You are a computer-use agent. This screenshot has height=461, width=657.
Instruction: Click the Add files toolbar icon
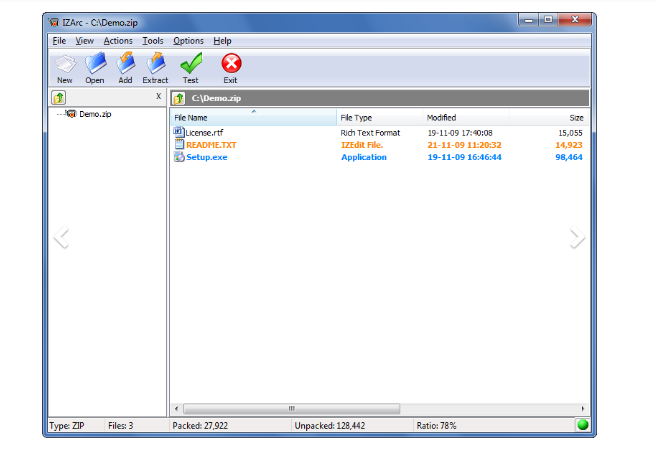tap(125, 64)
